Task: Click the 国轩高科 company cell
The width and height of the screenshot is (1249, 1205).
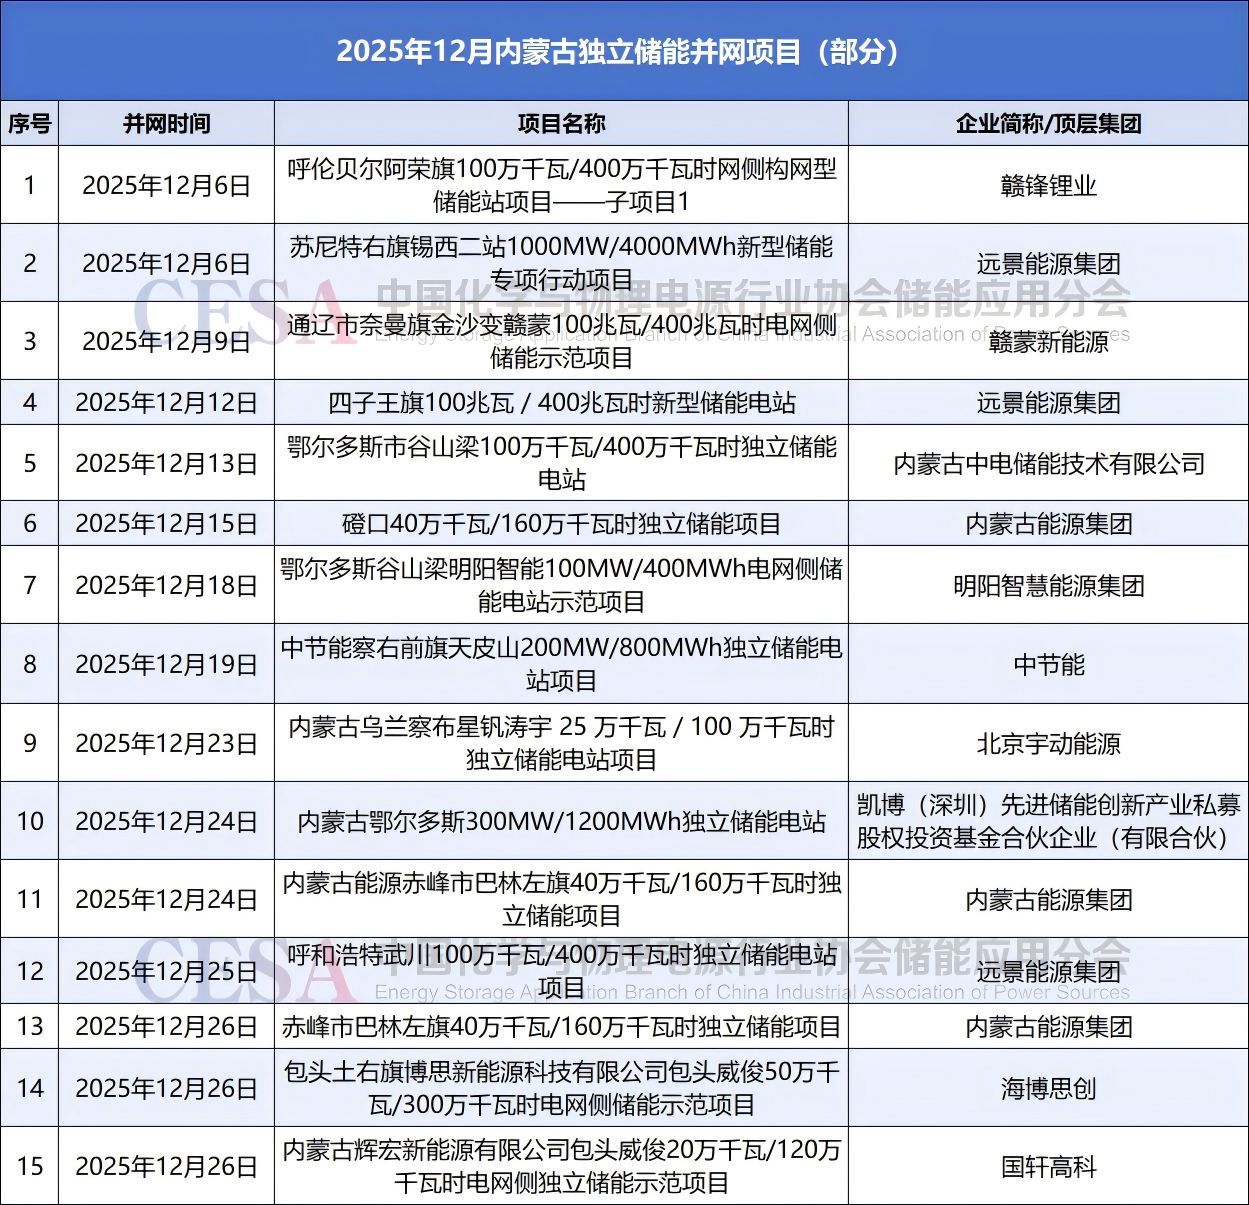Action: (x=1048, y=1167)
